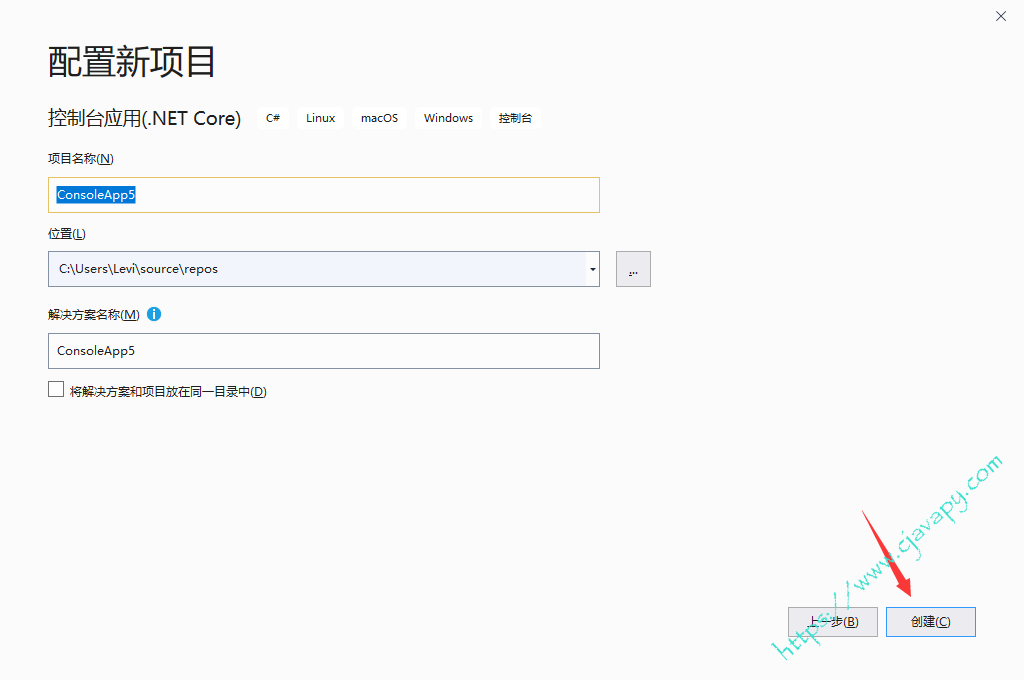Click the 项目名称(N) label

(x=81, y=159)
